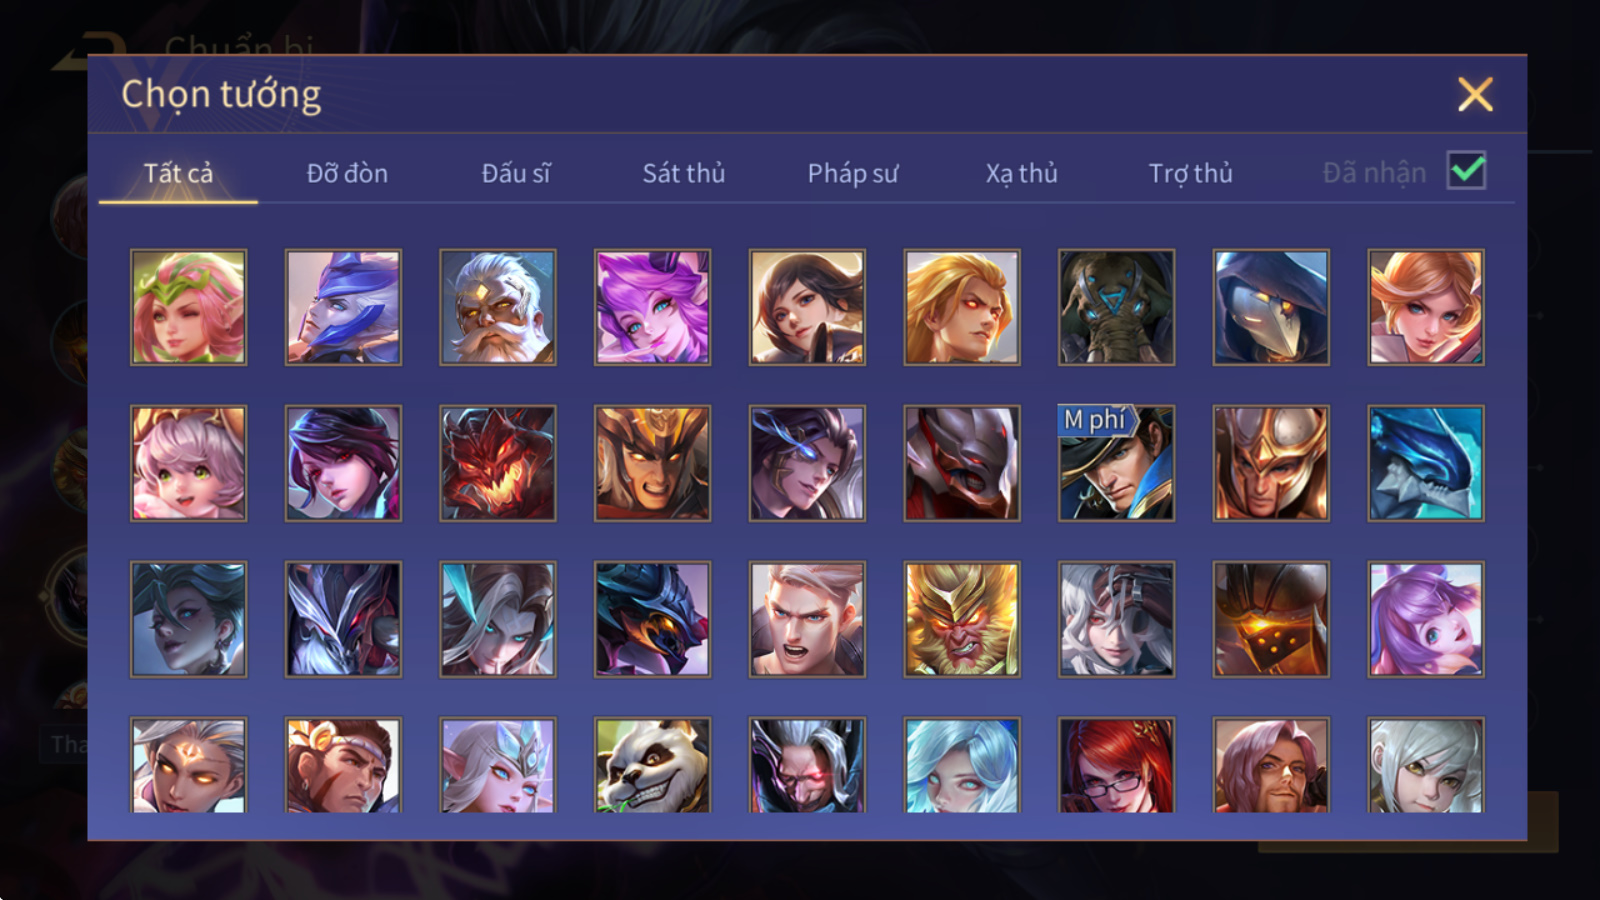Image resolution: width=1600 pixels, height=900 pixels.
Task: Pick the blue shark creature hero
Action: point(1426,463)
